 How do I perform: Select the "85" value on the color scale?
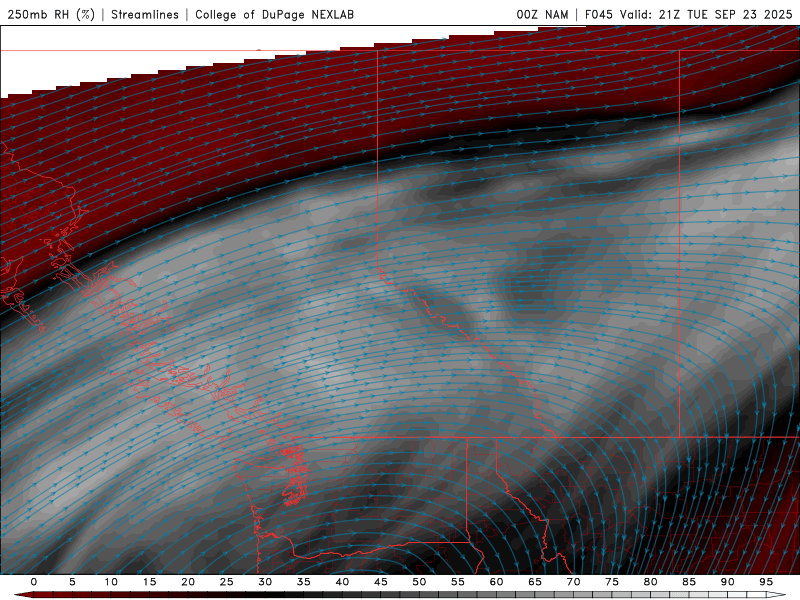coord(689,582)
